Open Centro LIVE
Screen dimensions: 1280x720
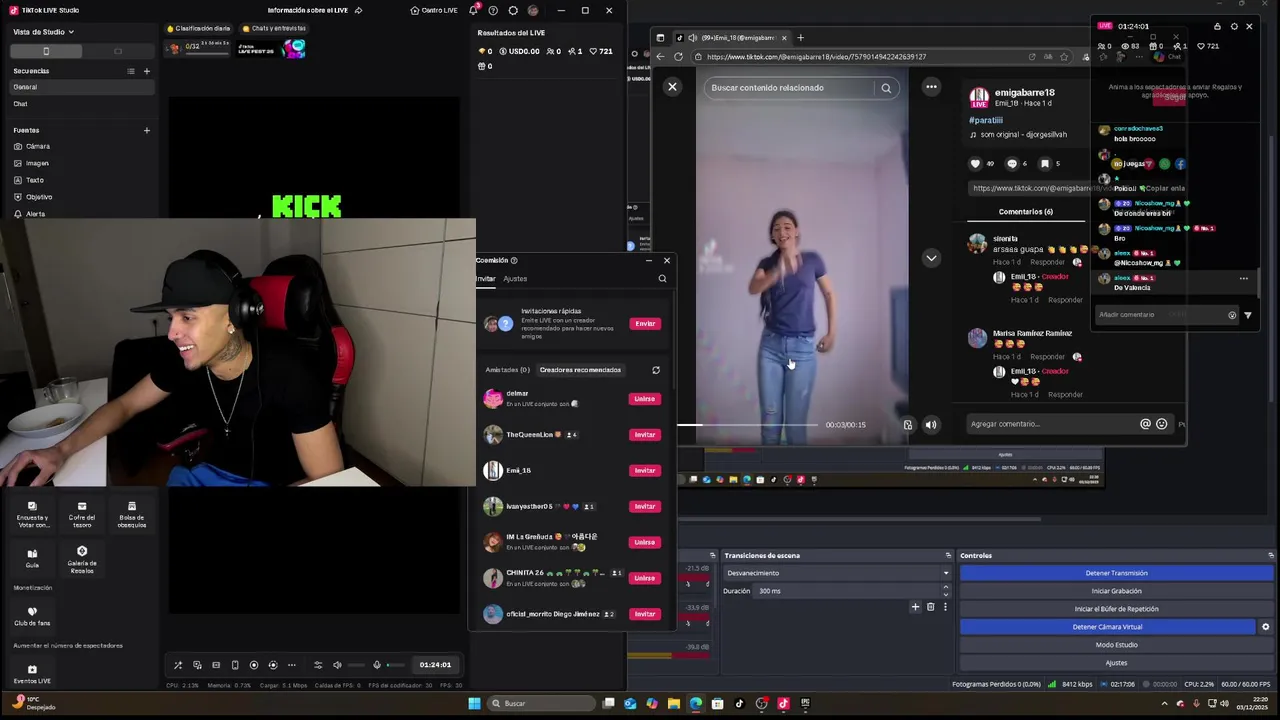click(434, 10)
